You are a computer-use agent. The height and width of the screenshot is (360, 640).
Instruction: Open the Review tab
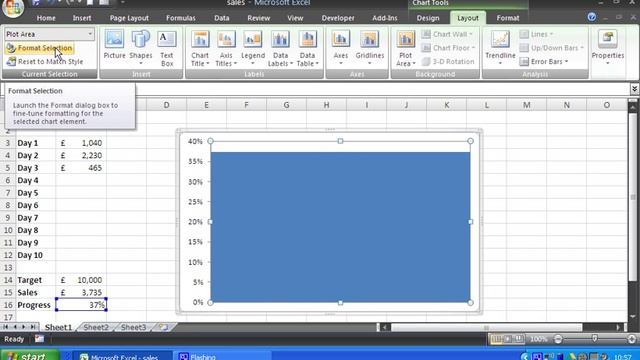pyautogui.click(x=258, y=18)
